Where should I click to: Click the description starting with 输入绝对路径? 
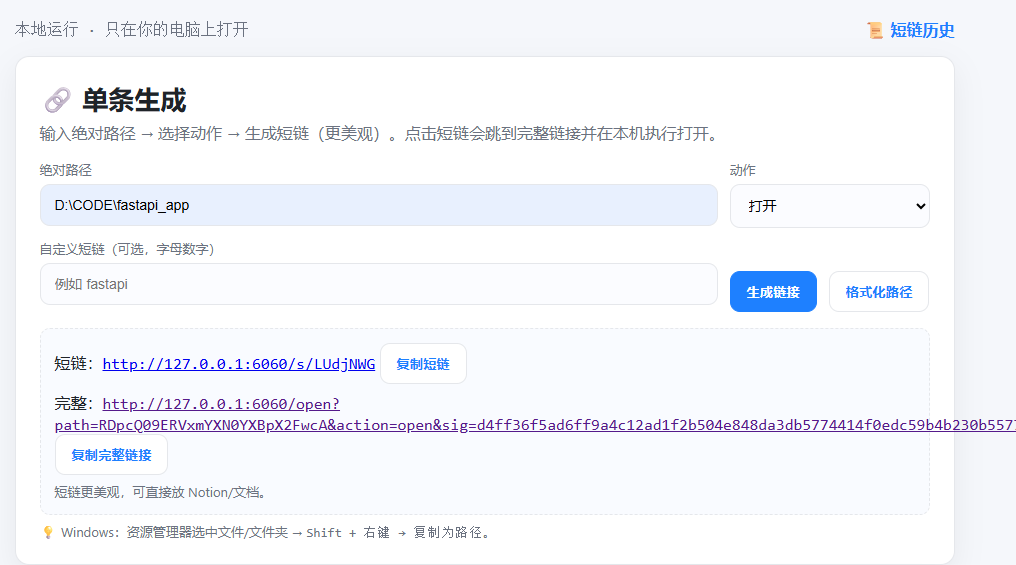point(380,134)
